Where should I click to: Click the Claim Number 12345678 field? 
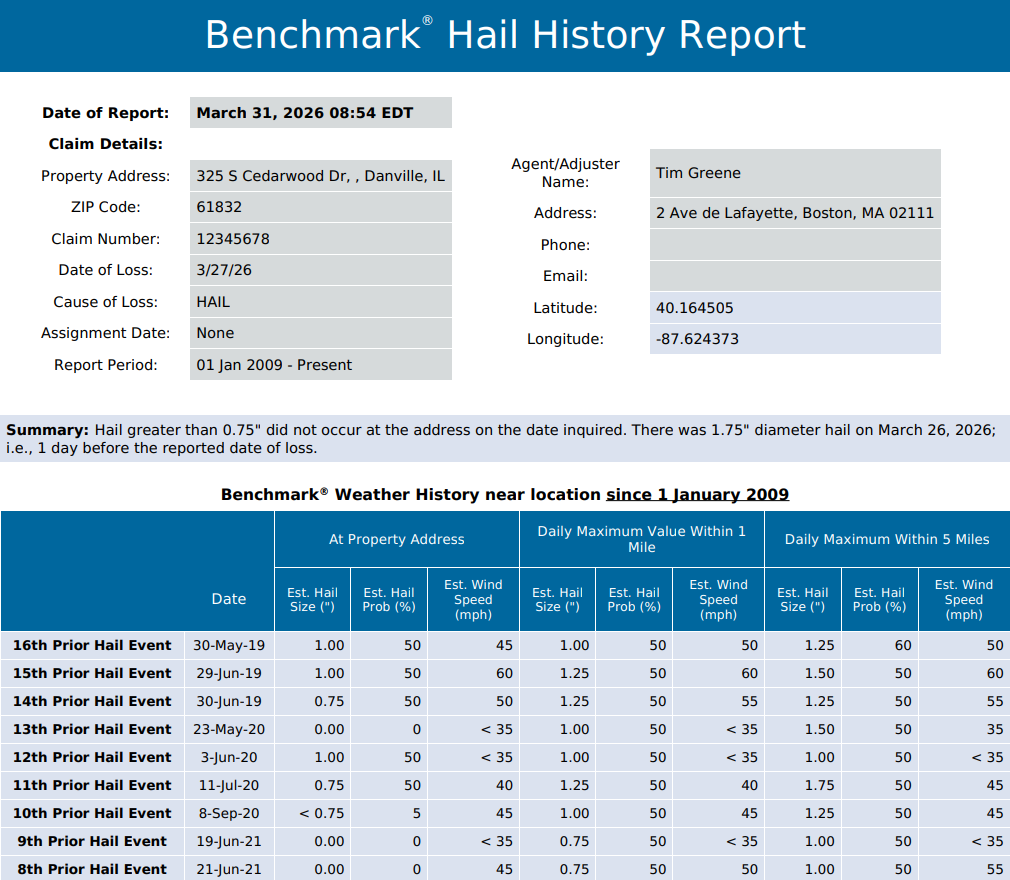pyautogui.click(x=320, y=238)
